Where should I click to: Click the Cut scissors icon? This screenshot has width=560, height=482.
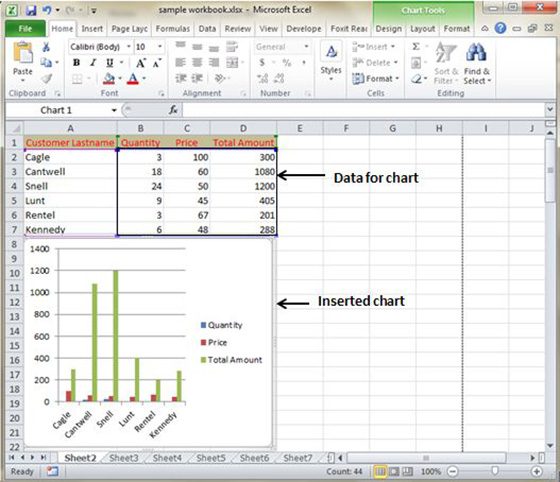tap(46, 47)
